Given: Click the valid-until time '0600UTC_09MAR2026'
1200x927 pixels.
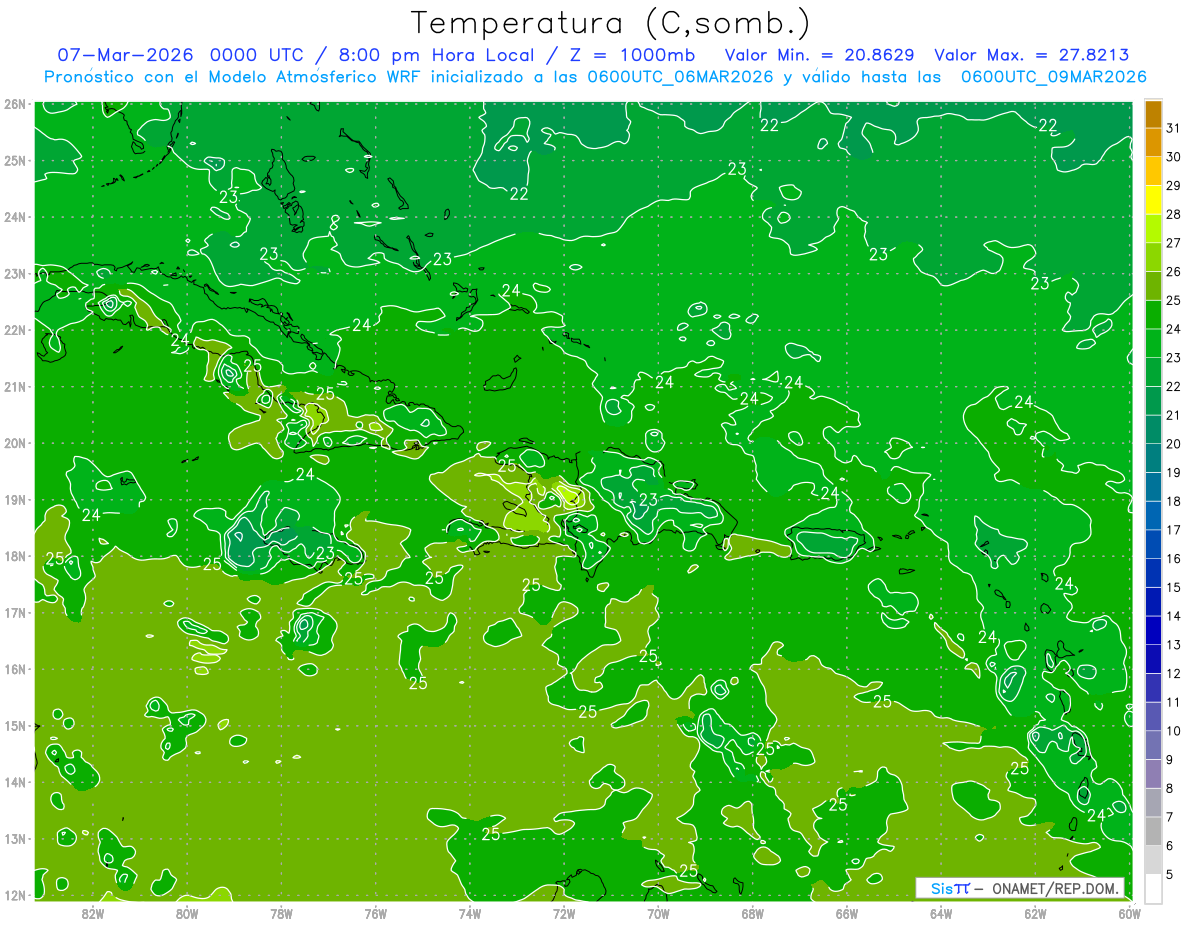Looking at the screenshot, I should pos(1053,77).
